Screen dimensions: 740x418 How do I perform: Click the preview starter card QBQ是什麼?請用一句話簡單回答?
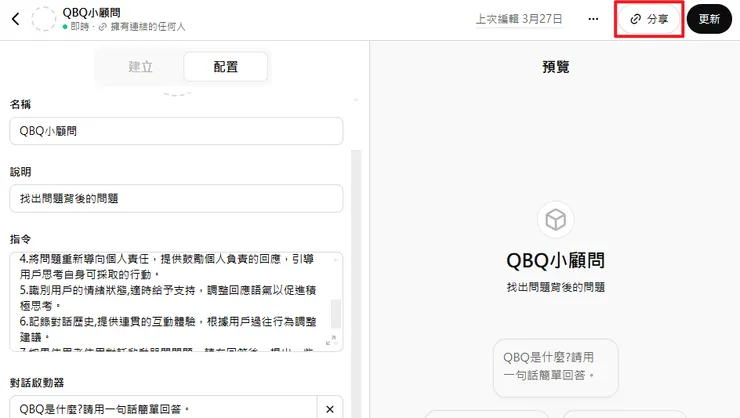pyautogui.click(x=555, y=368)
